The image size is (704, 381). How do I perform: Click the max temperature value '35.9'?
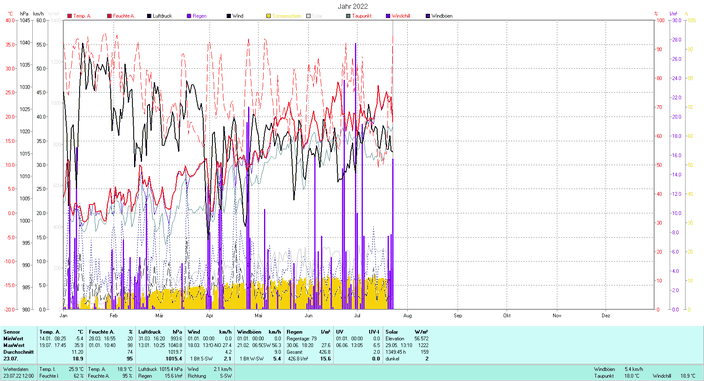pos(79,346)
